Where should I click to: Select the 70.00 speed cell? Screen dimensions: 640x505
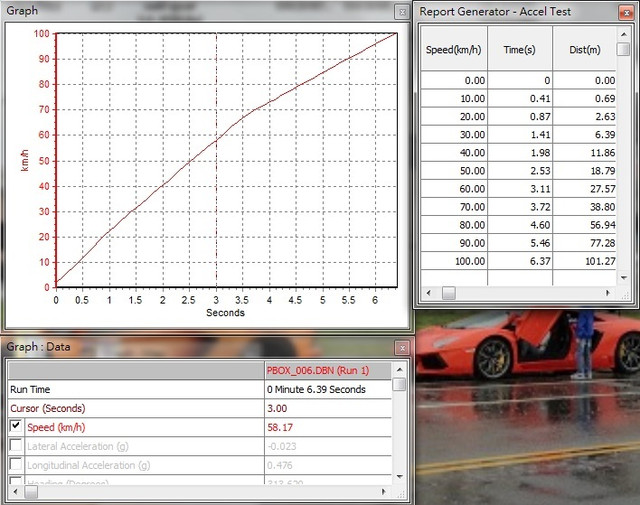tap(454, 207)
